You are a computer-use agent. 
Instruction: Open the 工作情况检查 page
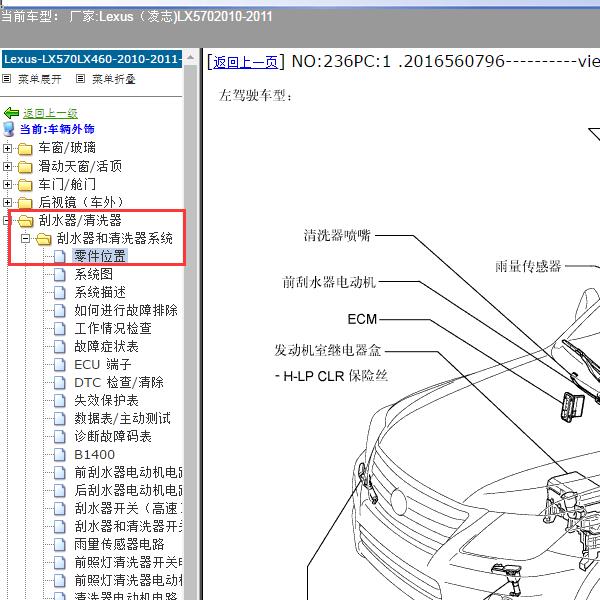coord(113,328)
